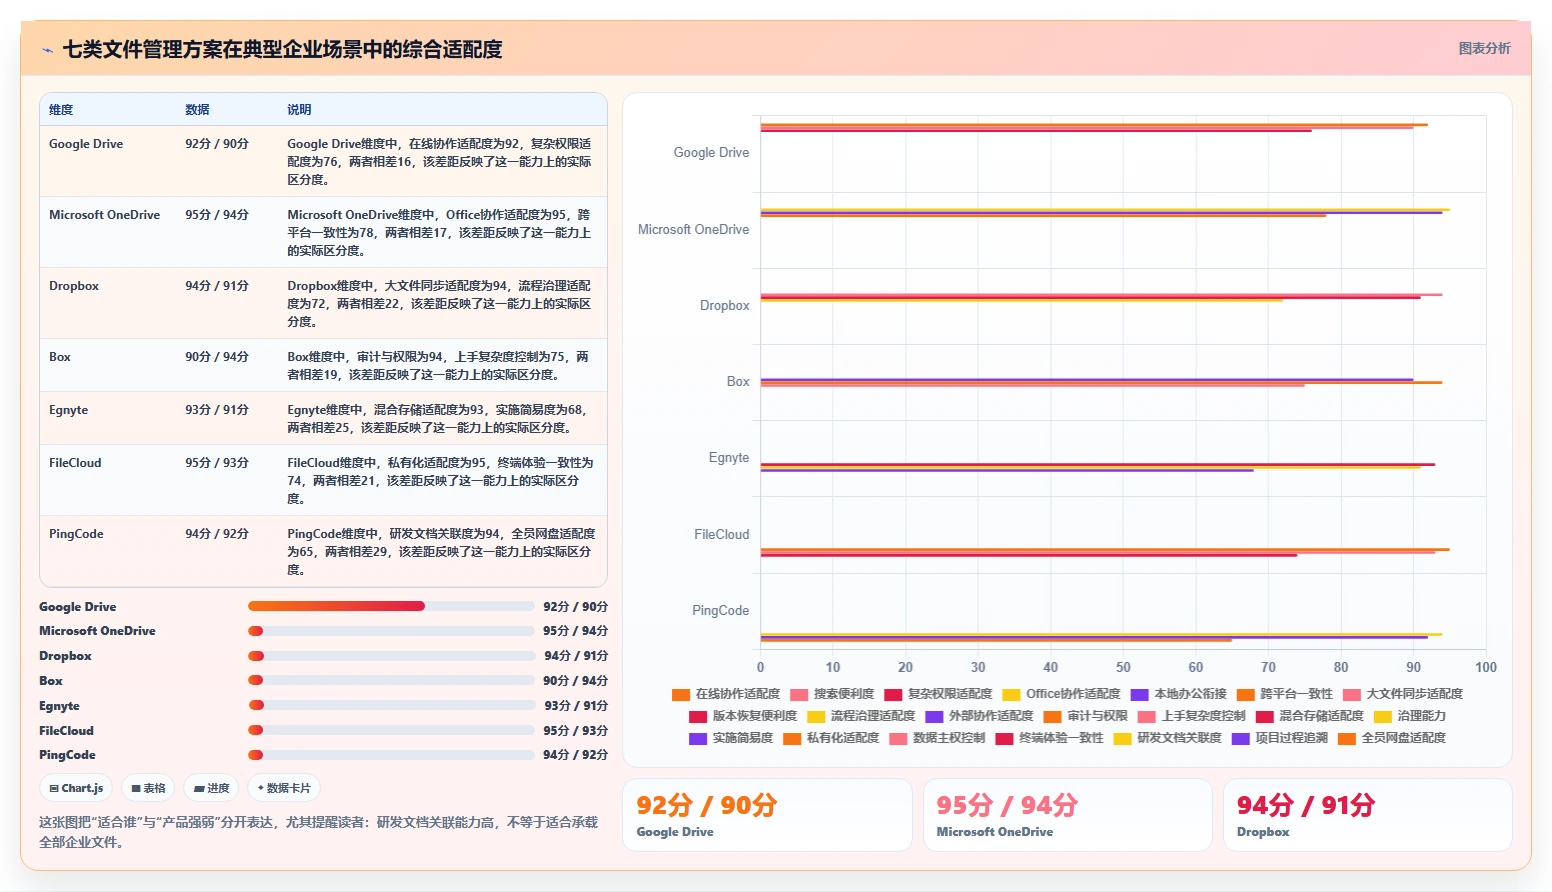
Task: Click table cell 95分 / 93分 for FileCloud
Action: click(x=217, y=463)
